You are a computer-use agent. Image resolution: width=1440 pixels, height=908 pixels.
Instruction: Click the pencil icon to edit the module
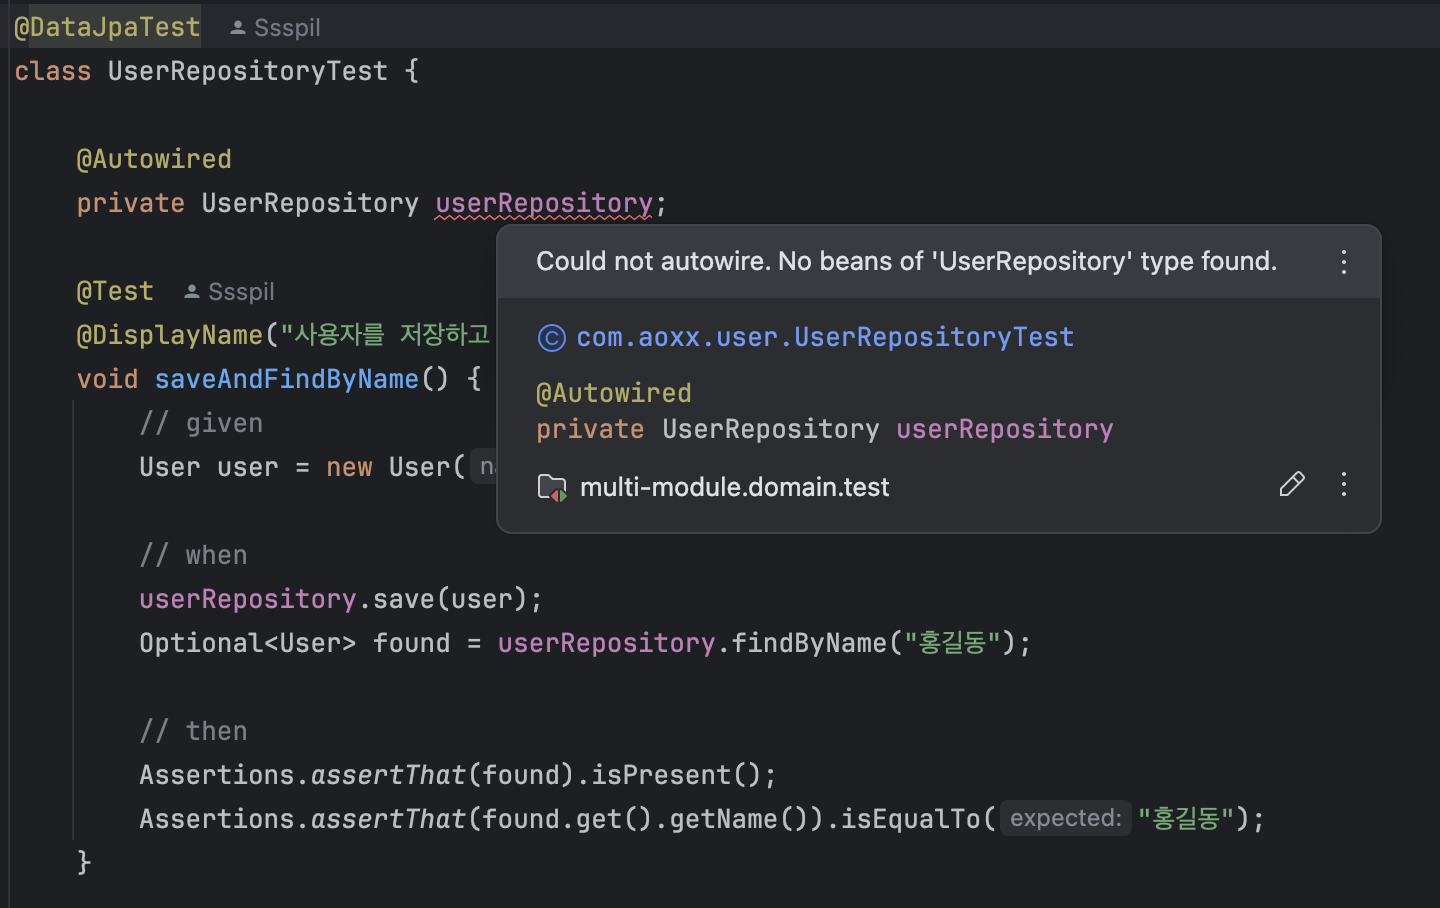point(1292,484)
